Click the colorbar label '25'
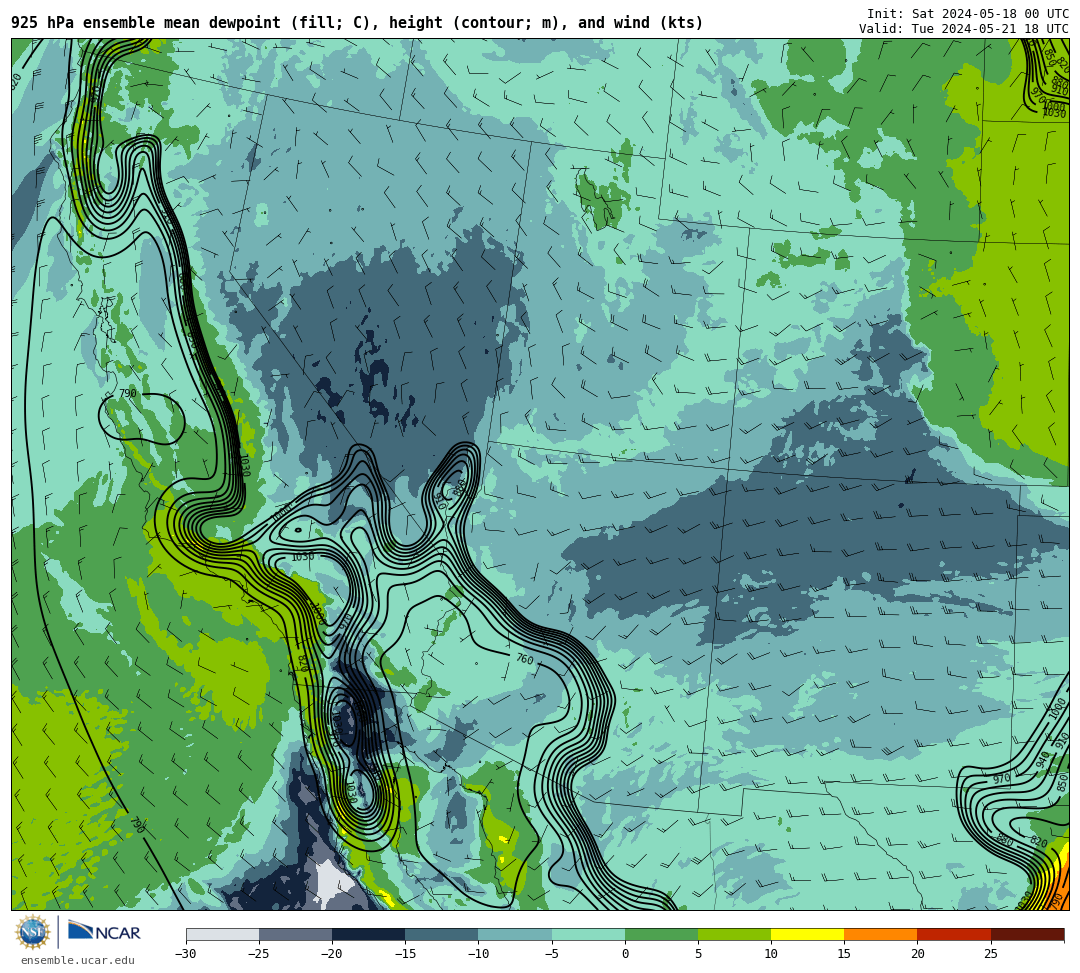Image resolution: width=1080 pixels, height=973 pixels. 990,954
